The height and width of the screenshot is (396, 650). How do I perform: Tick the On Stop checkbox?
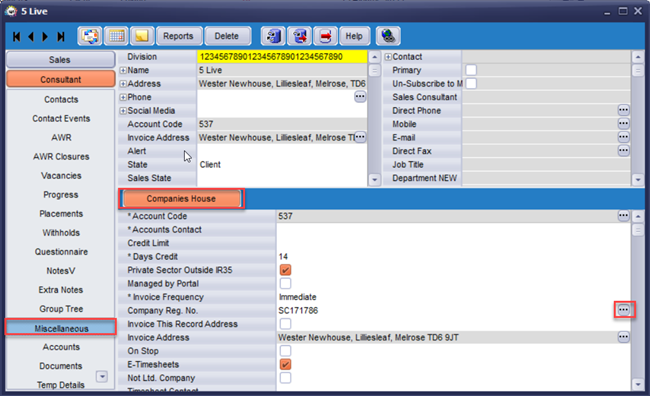pyautogui.click(x=285, y=351)
